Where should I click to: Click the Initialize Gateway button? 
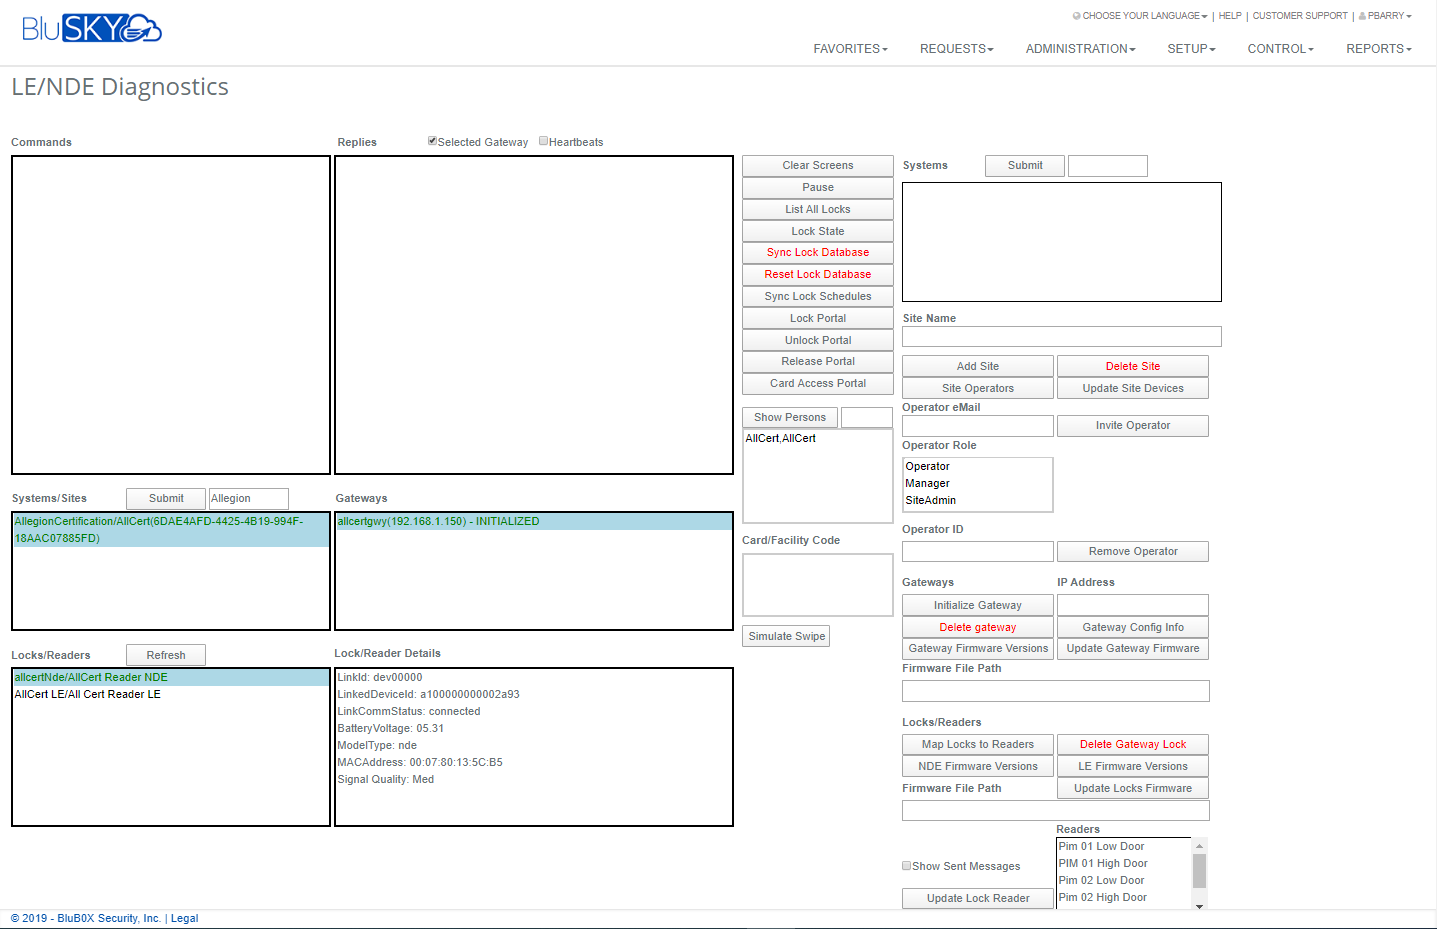point(977,605)
